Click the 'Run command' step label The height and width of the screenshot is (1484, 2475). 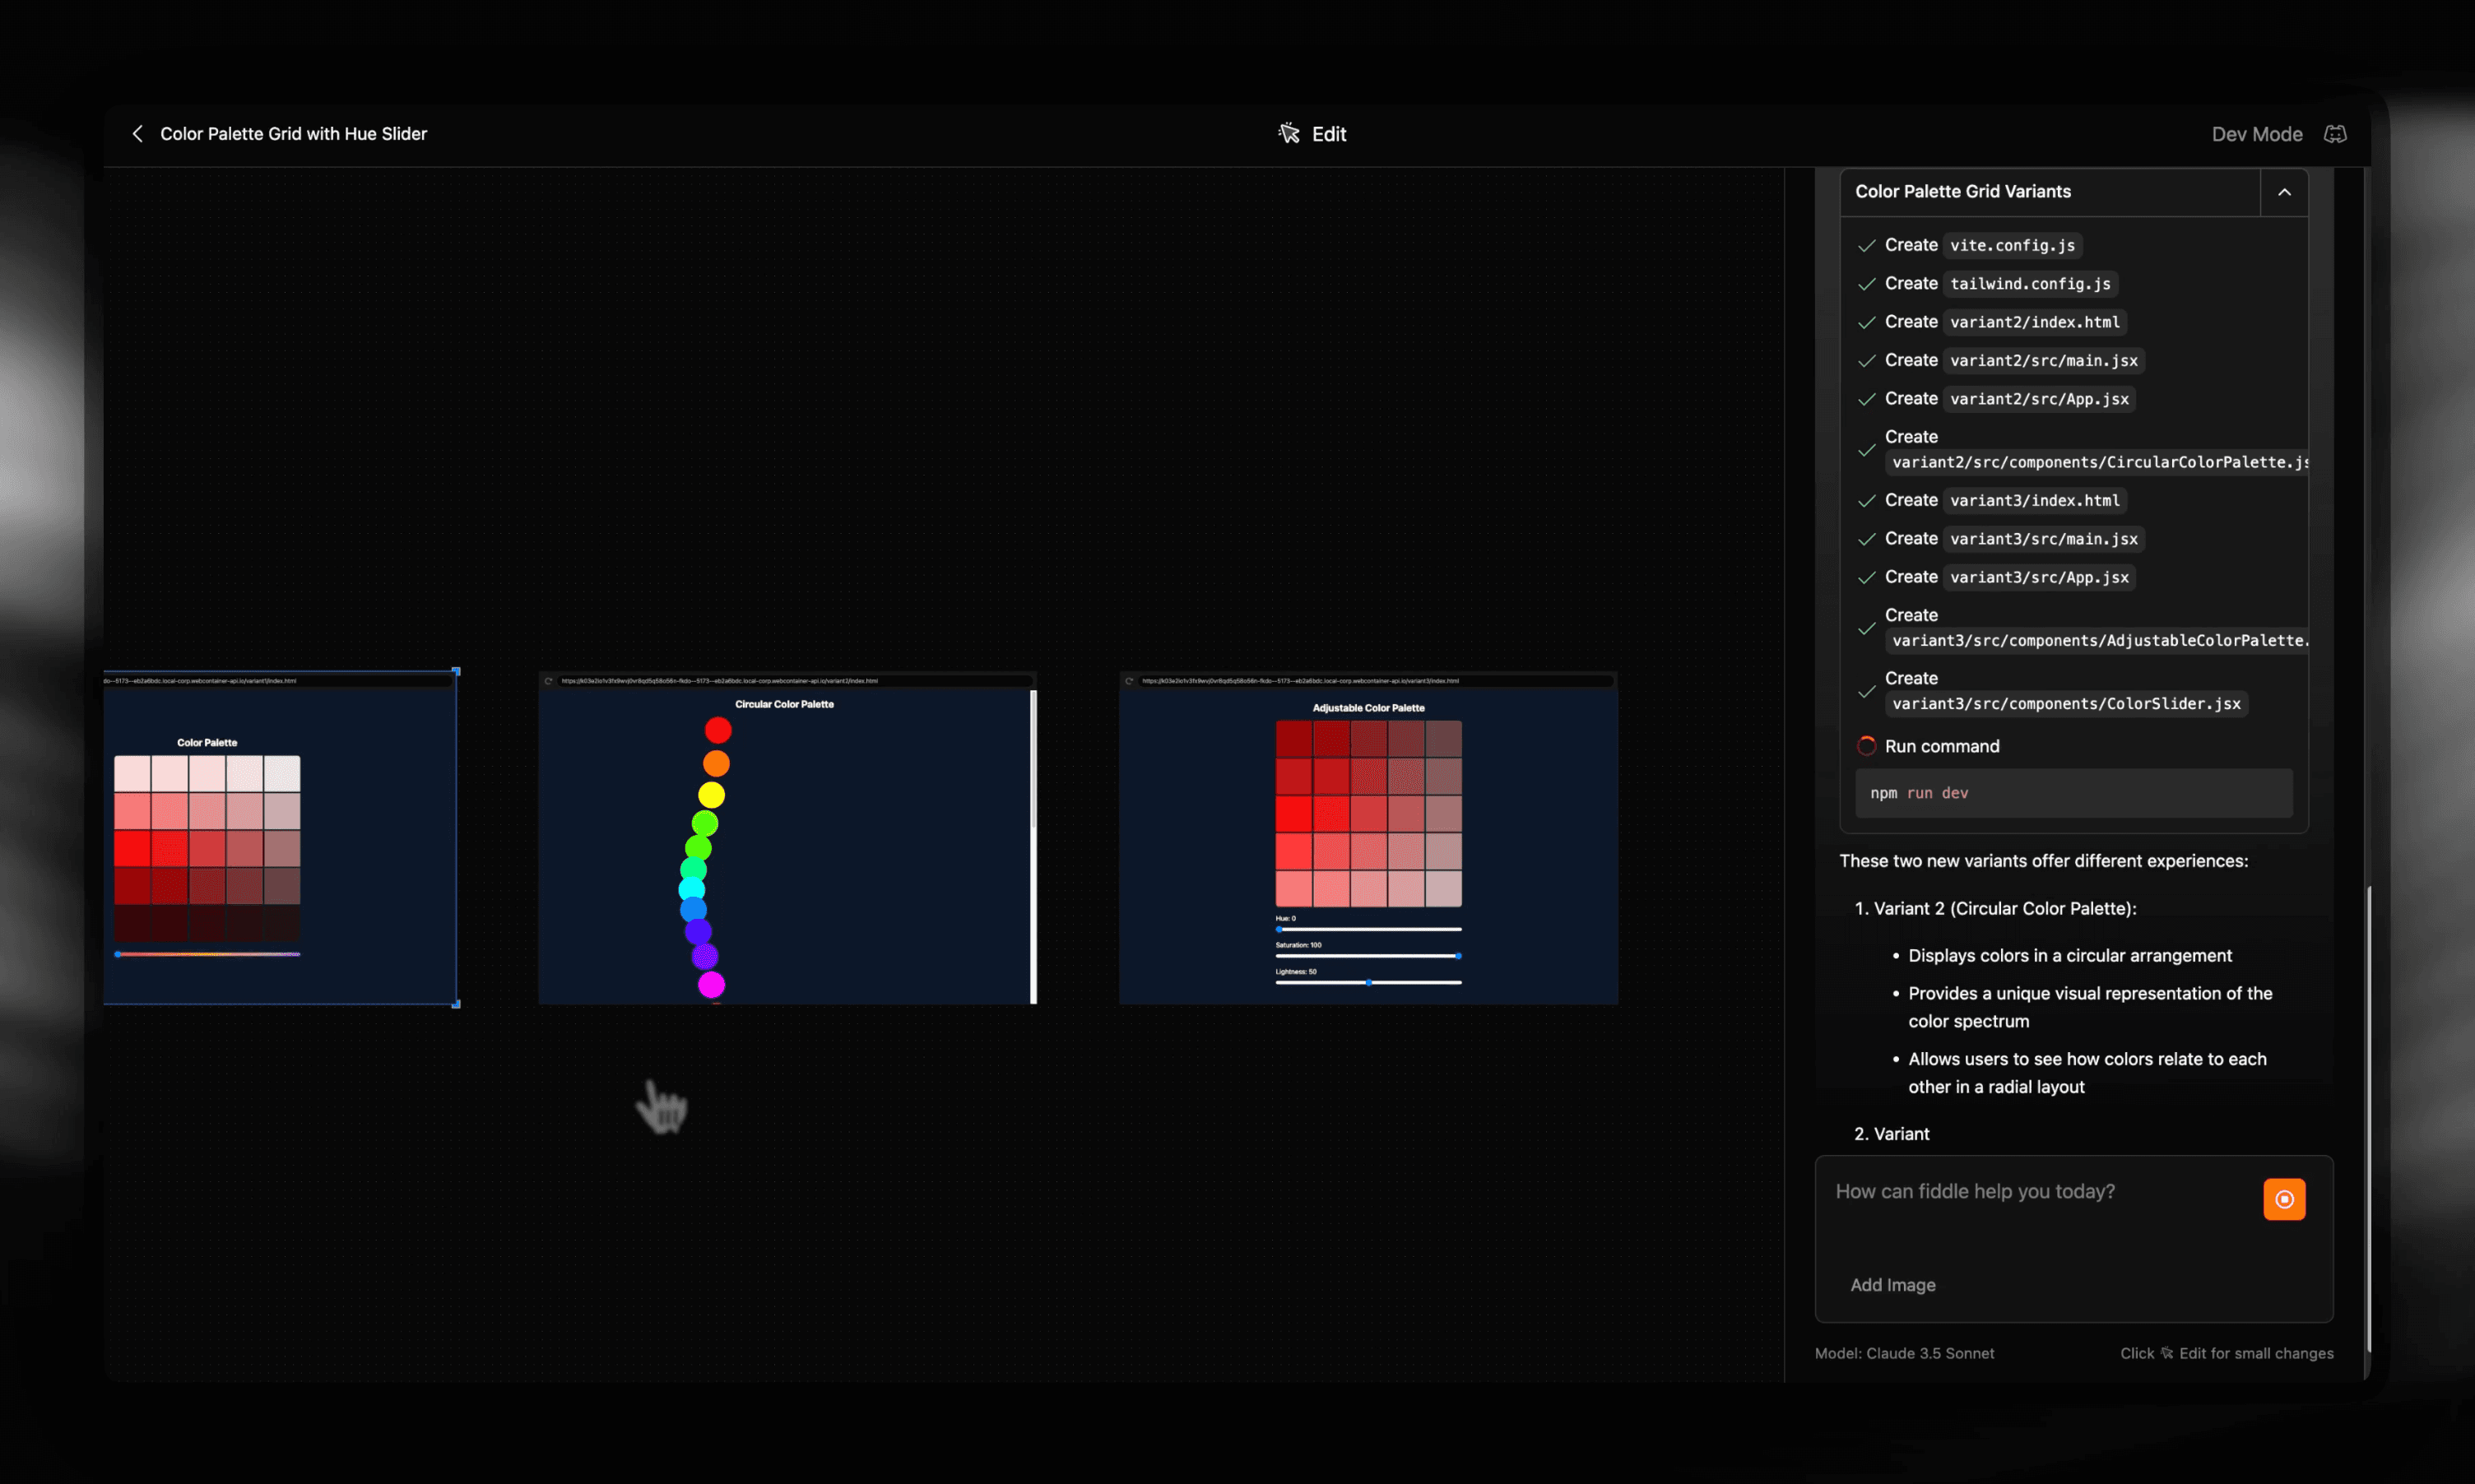coord(1942,746)
